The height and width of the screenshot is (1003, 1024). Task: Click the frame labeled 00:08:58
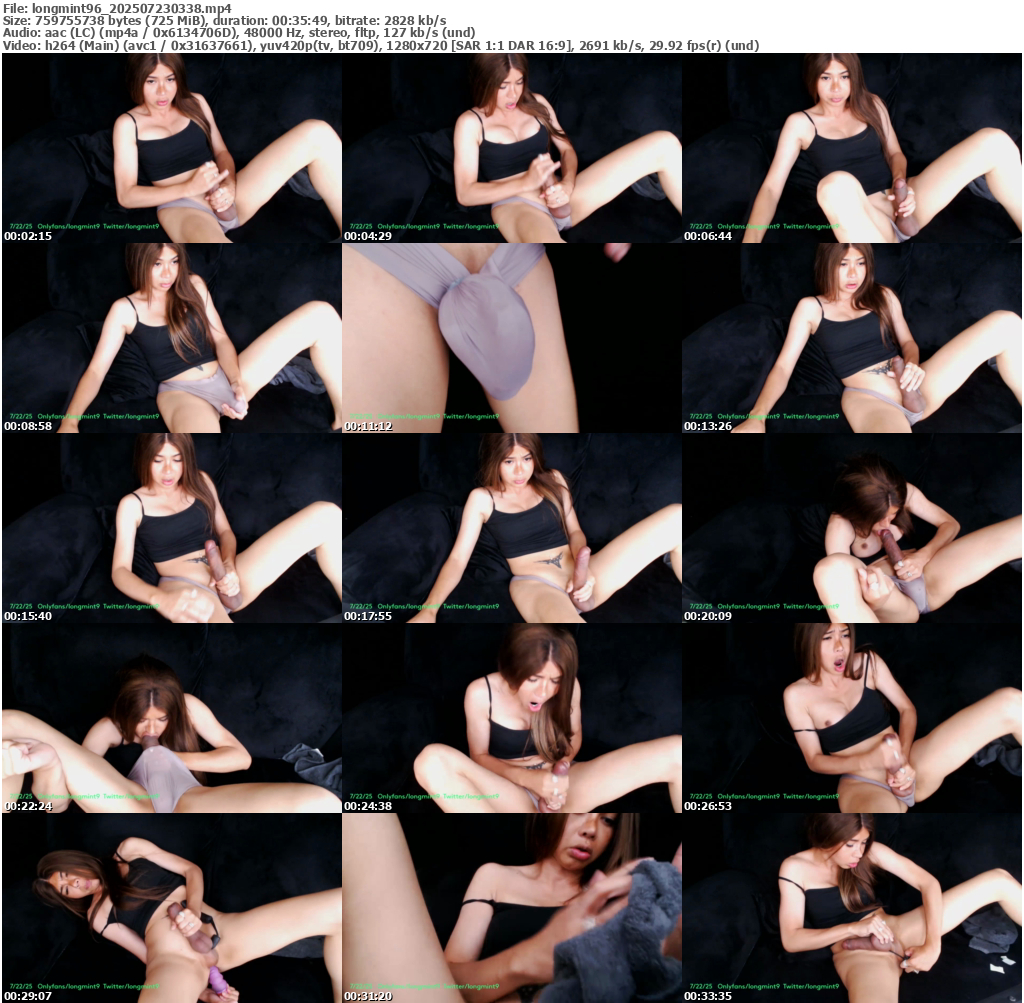coord(171,338)
